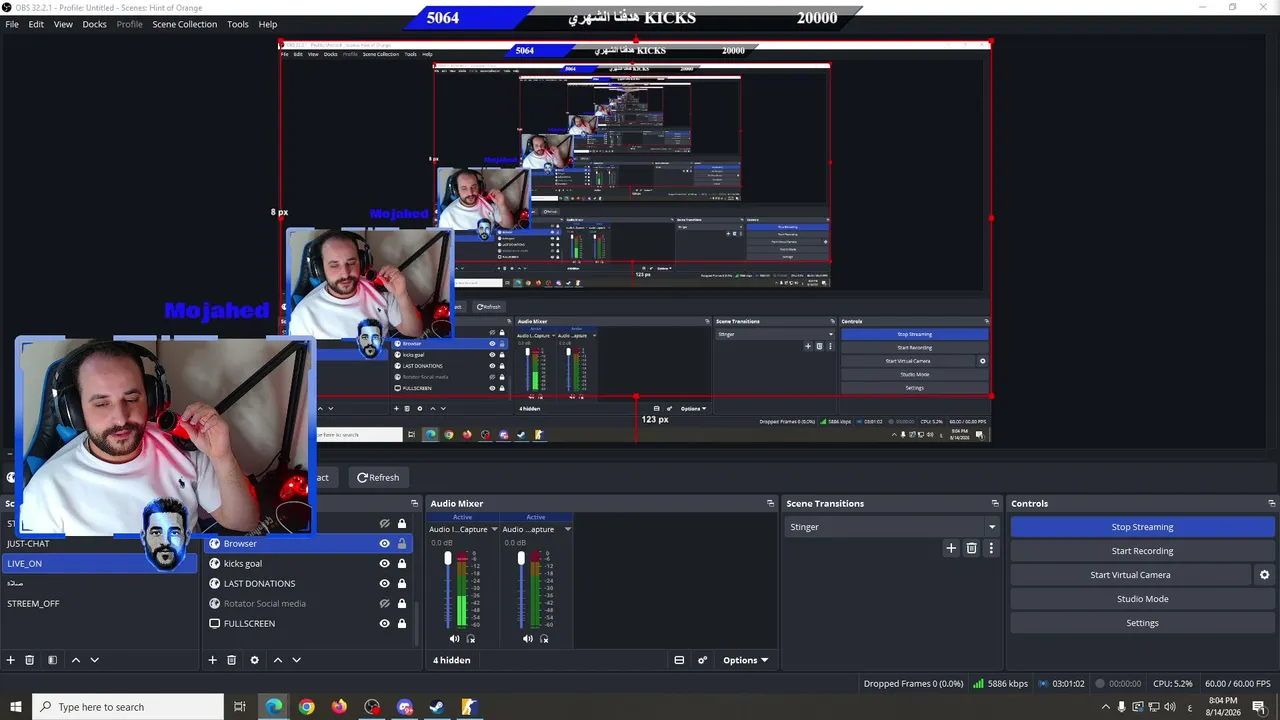Click the Windows taskbar search box
This screenshot has width=1280, height=720.
128,707
